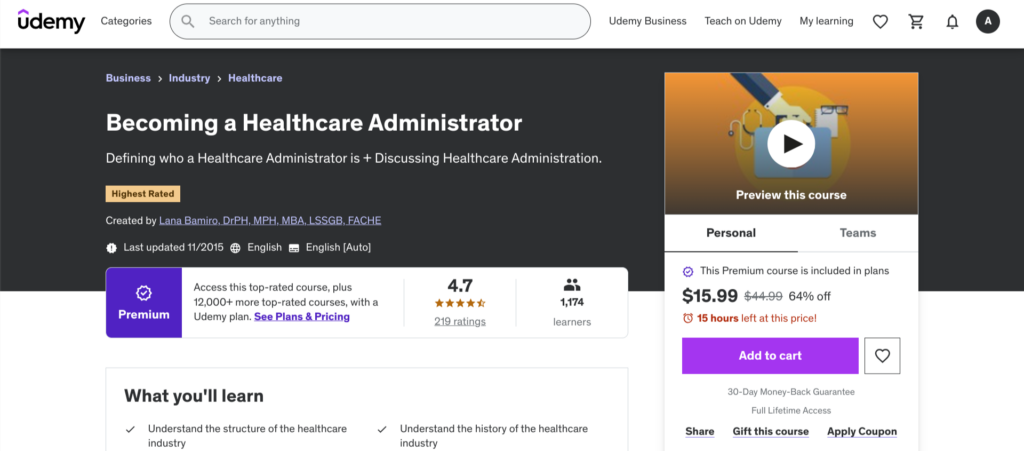Open the wishlist heart icon in header
Viewport: 1024px width, 451px height.
click(x=880, y=21)
